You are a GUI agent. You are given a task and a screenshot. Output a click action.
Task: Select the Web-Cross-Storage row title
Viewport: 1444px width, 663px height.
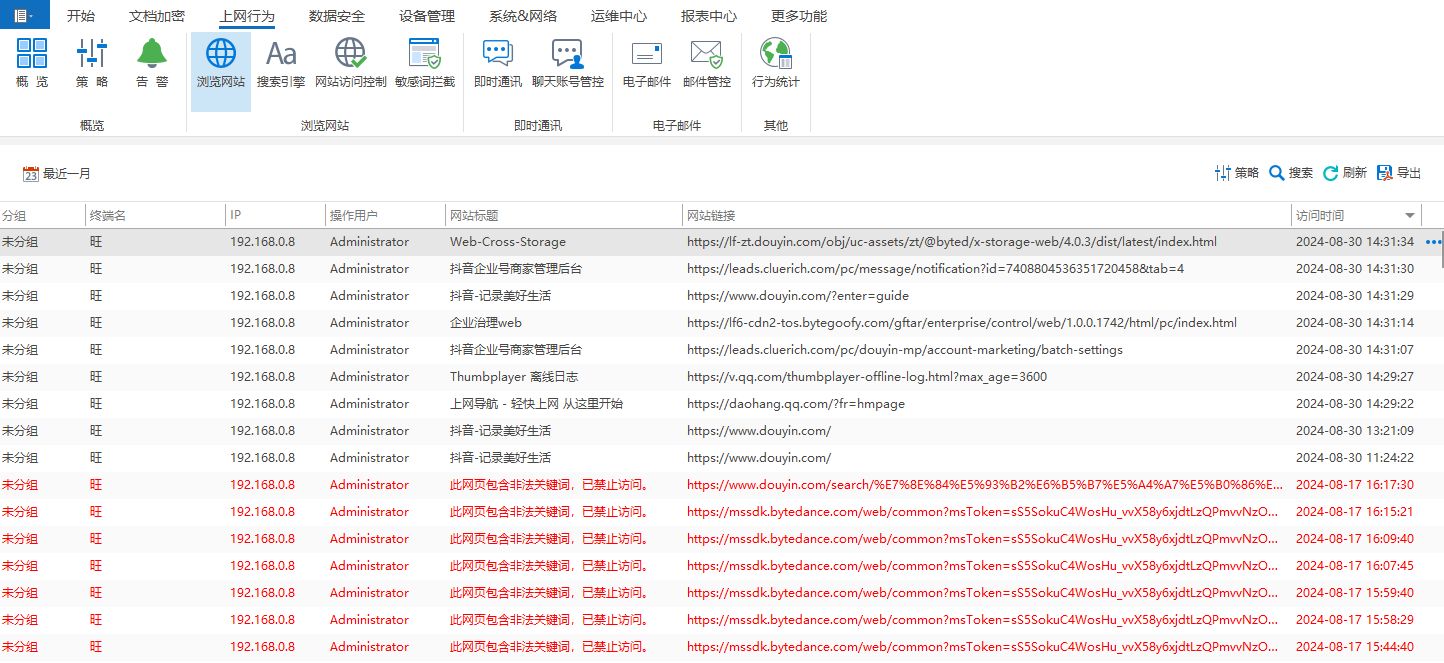click(508, 242)
